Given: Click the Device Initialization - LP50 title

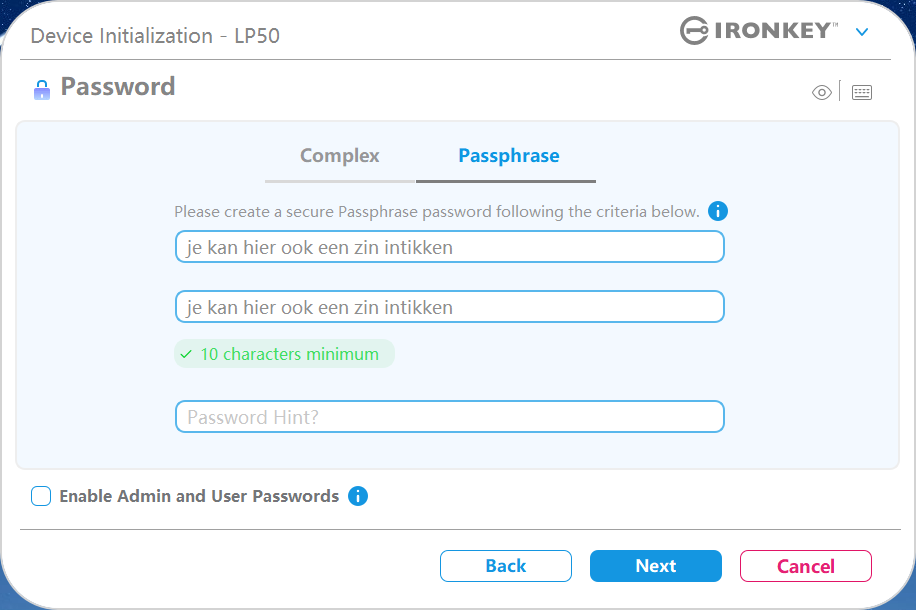Looking at the screenshot, I should (x=155, y=36).
